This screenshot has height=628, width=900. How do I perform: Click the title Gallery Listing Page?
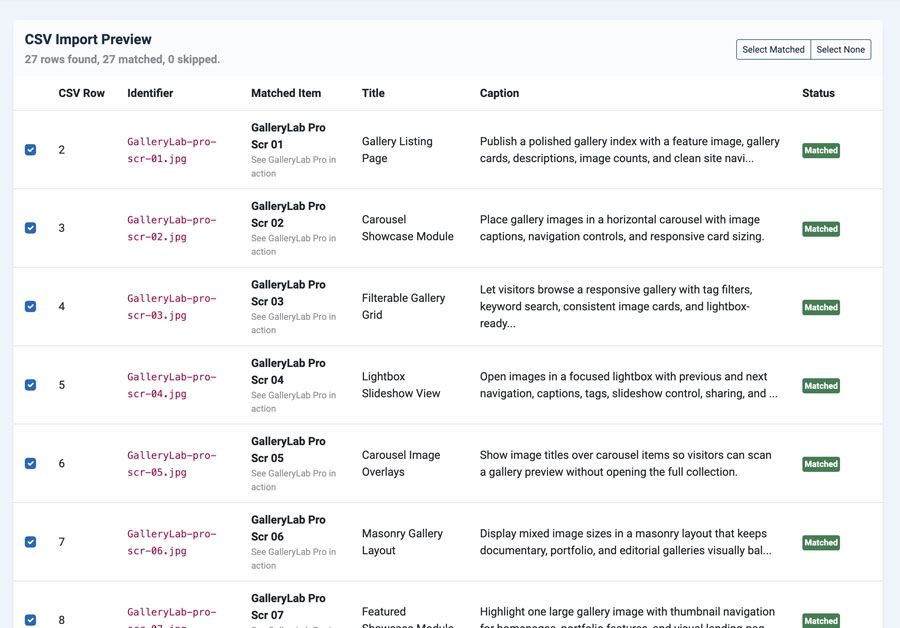click(397, 150)
